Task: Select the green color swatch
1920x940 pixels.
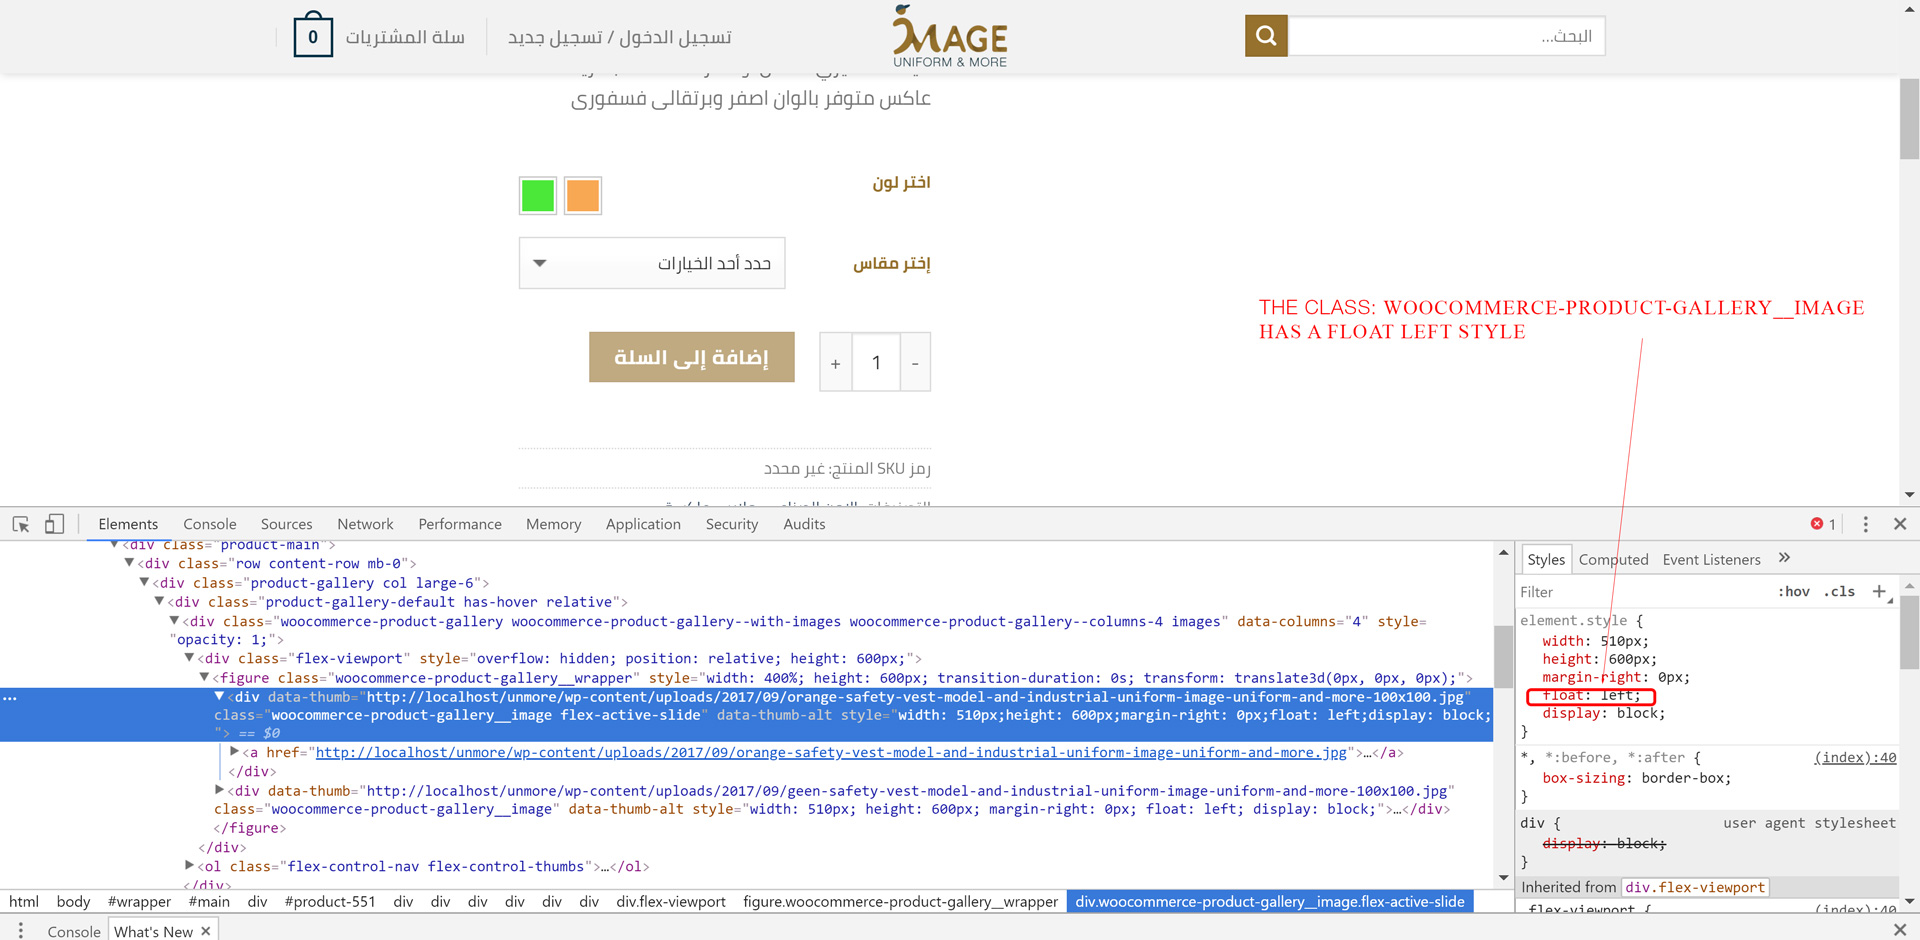Action: [x=538, y=195]
